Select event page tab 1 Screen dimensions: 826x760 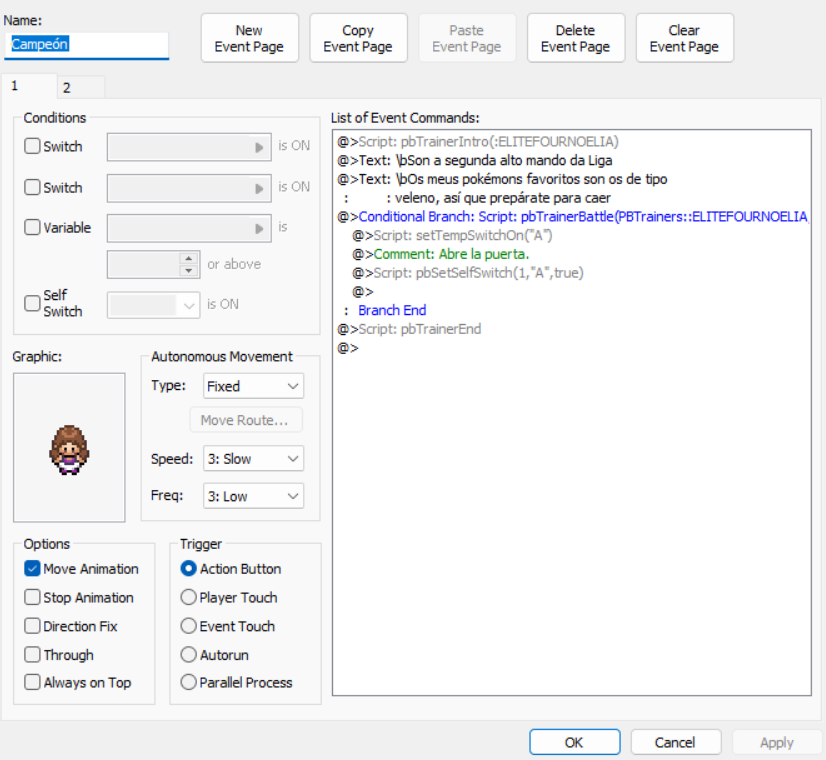pos(16,87)
